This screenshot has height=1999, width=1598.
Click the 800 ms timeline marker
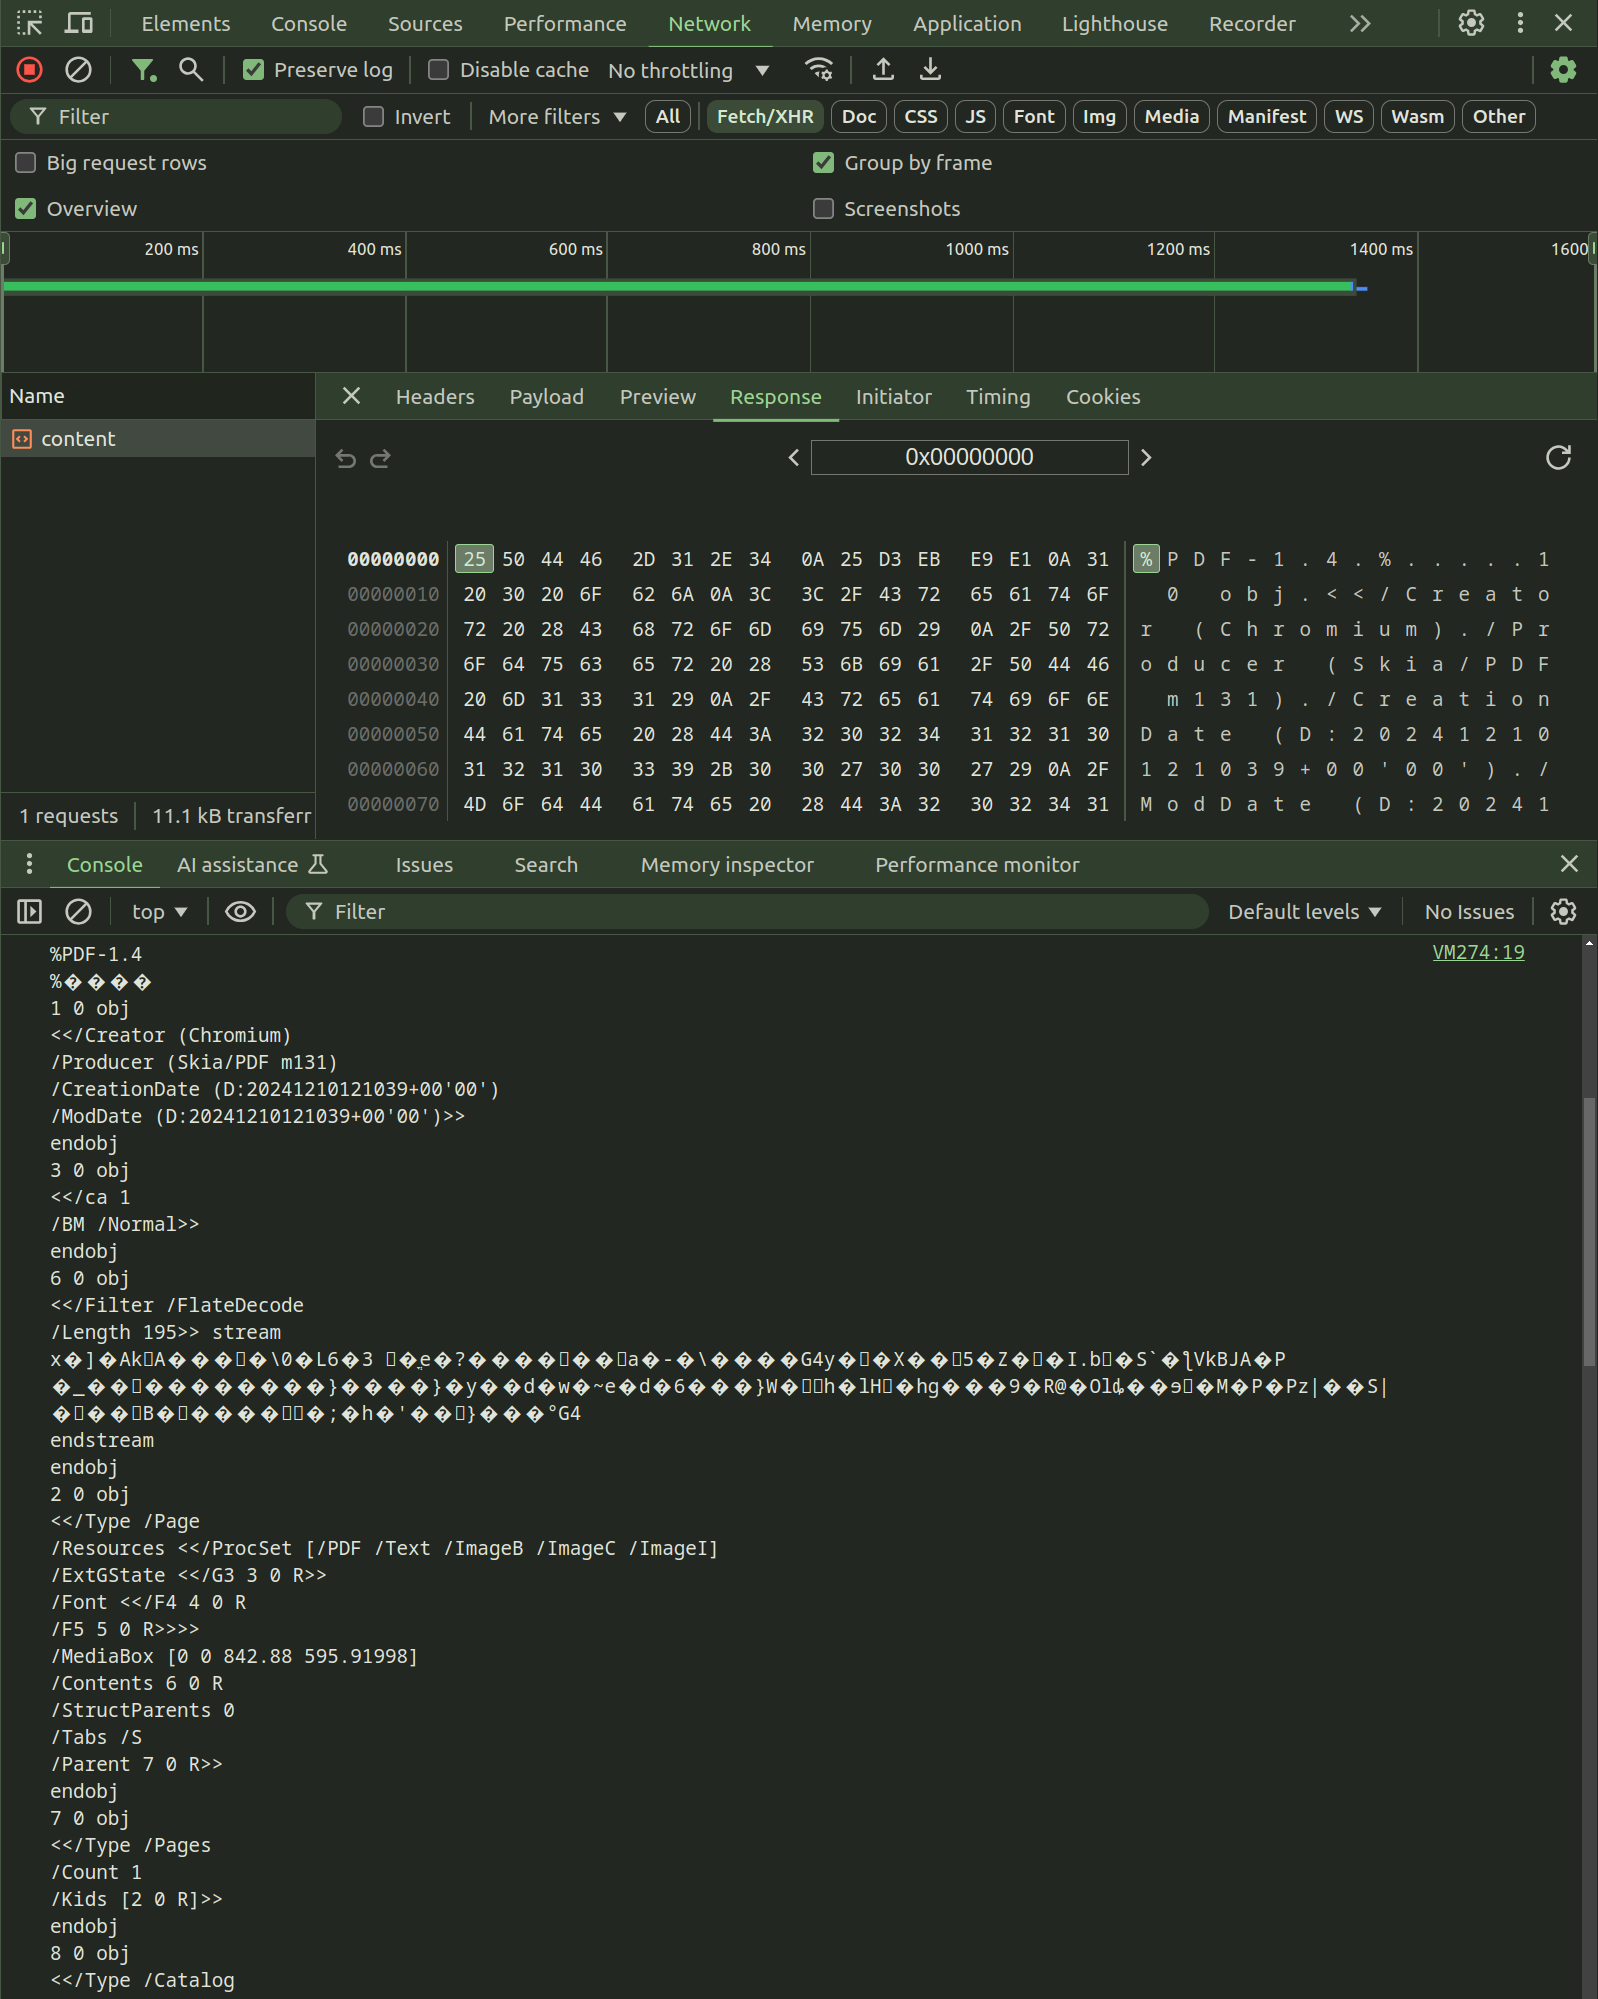click(x=778, y=249)
